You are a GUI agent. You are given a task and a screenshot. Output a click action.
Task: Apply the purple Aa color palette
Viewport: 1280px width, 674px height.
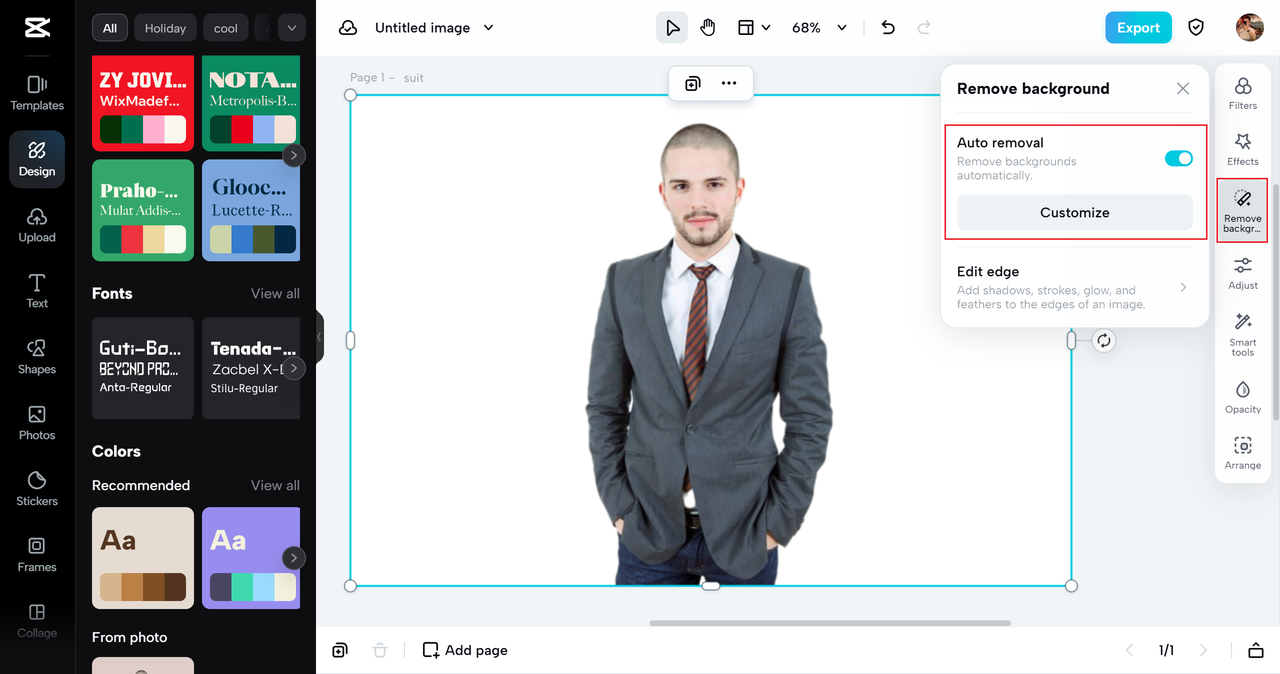click(251, 558)
